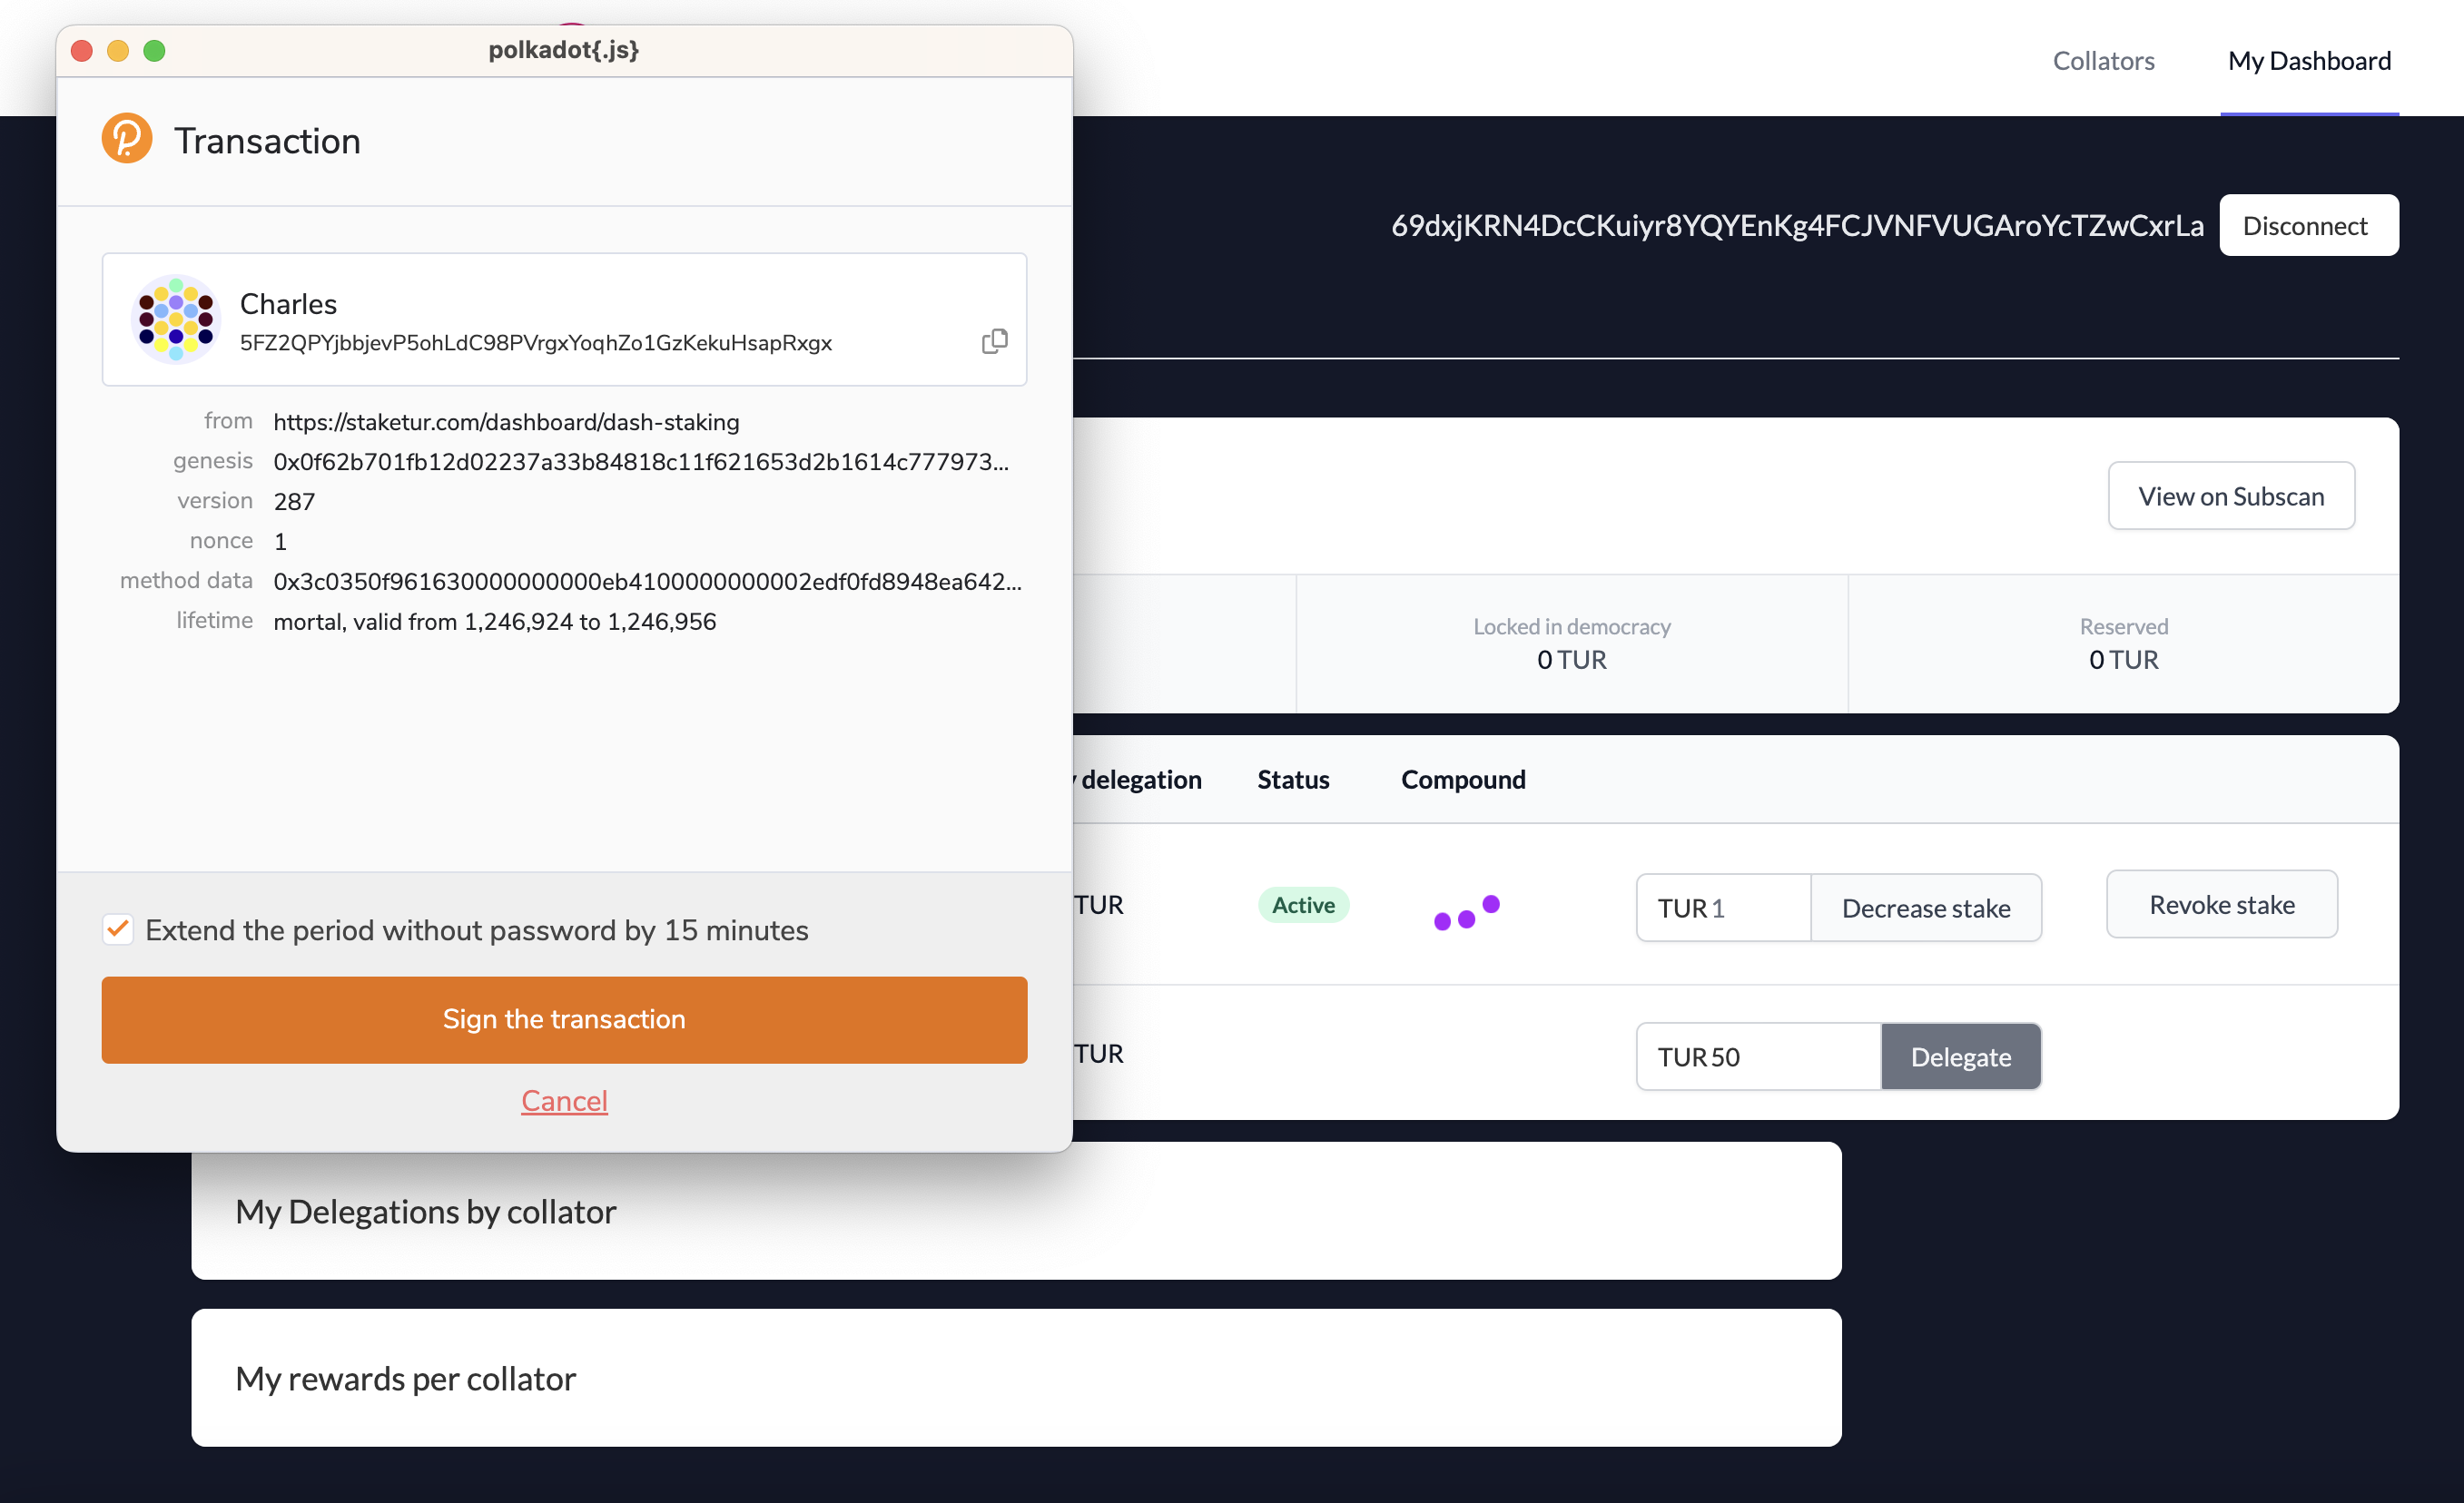This screenshot has width=2464, height=1503.
Task: Click Charles account identicon avatar
Action: pyautogui.click(x=176, y=319)
